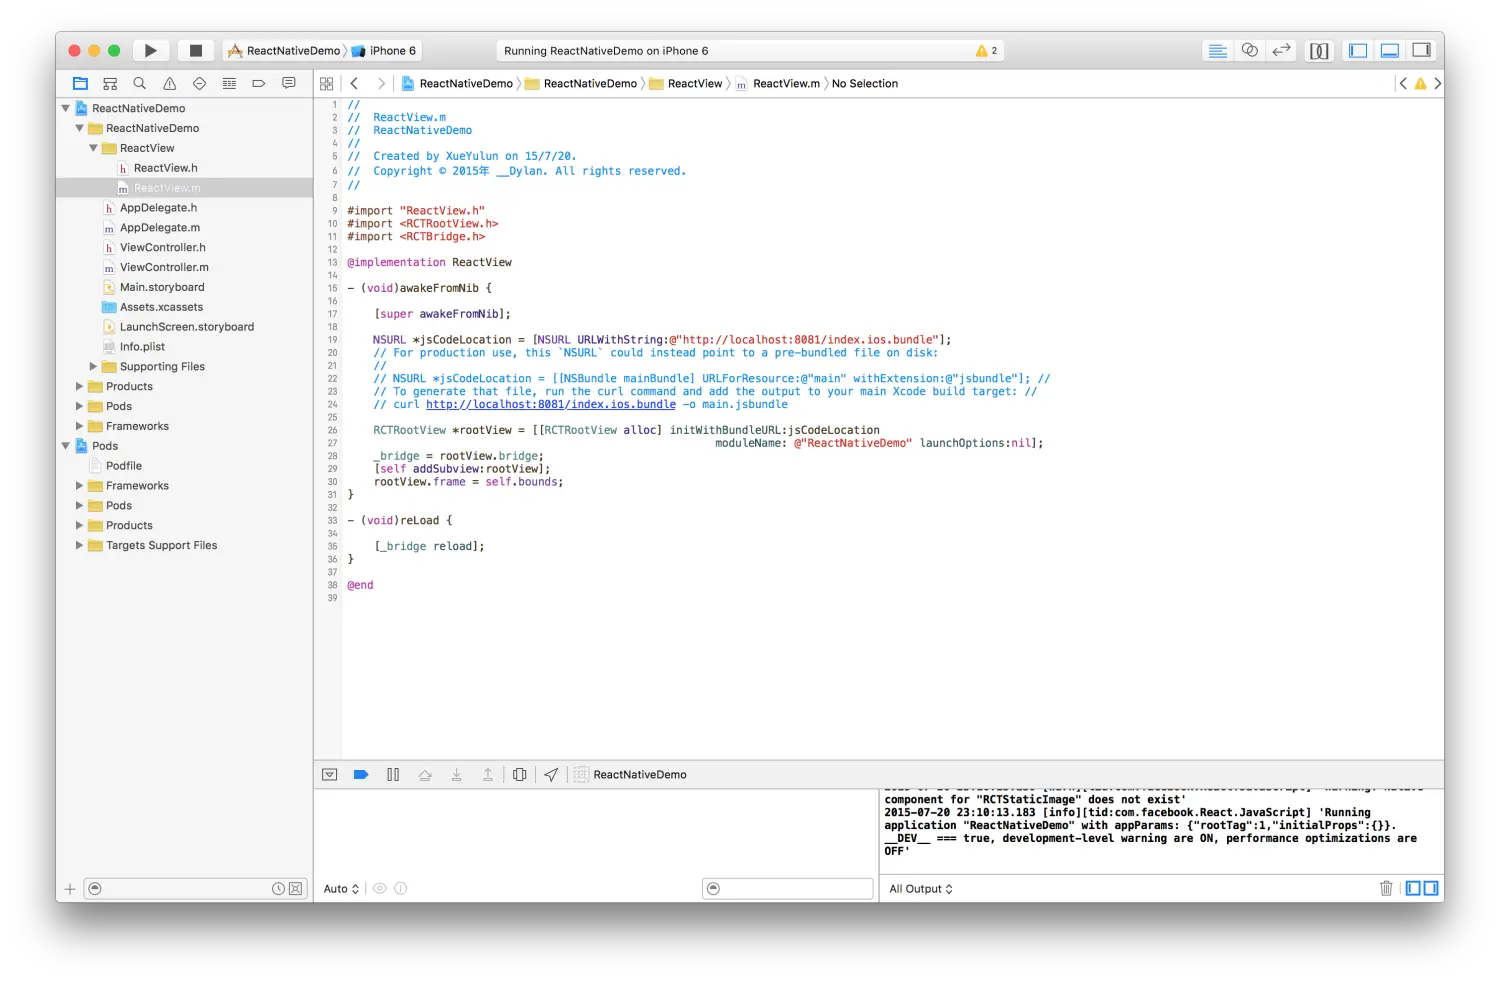Click the warning indicator in activity bar

click(986, 51)
